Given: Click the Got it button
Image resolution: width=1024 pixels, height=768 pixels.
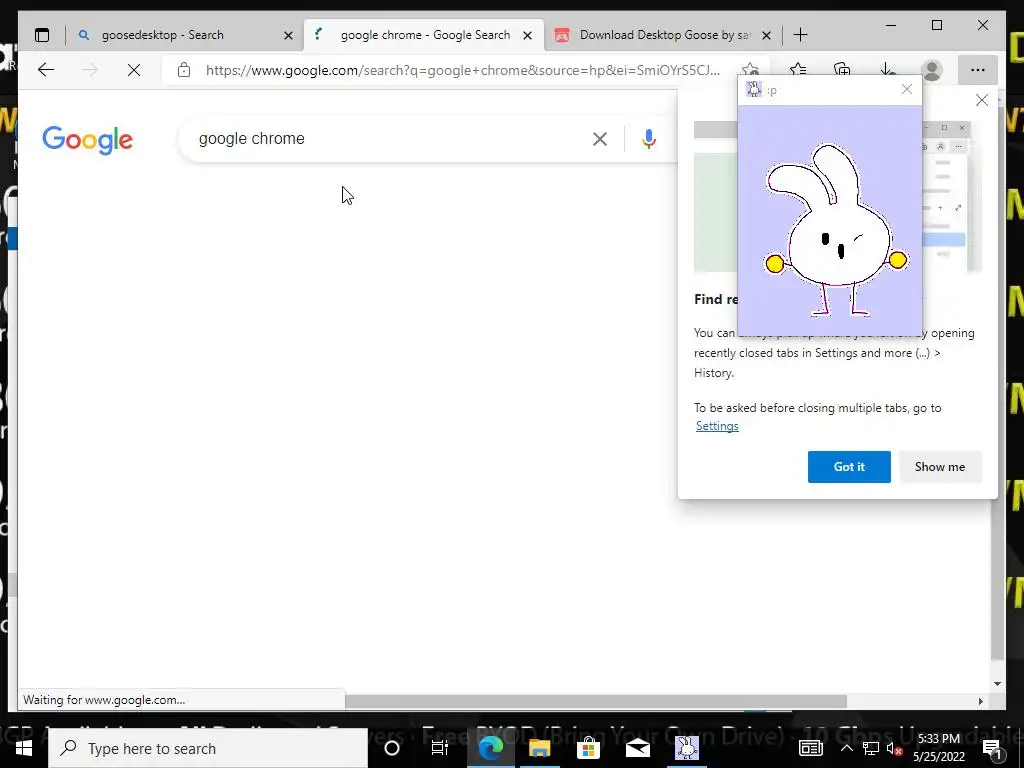Looking at the screenshot, I should click(x=849, y=467).
